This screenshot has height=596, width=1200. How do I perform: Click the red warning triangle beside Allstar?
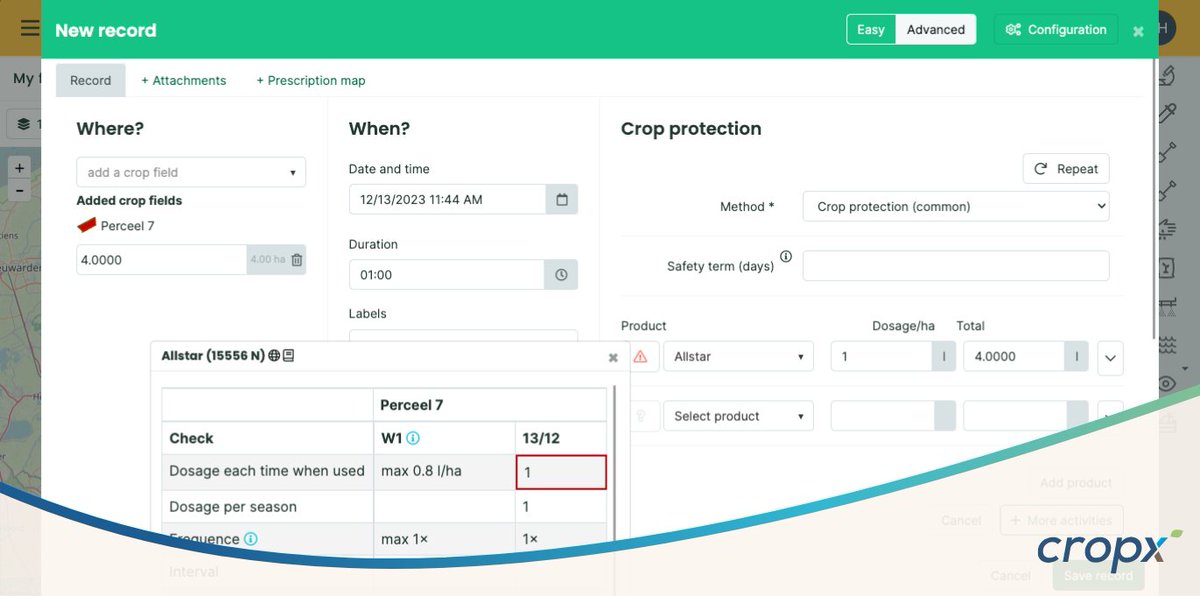pos(640,356)
